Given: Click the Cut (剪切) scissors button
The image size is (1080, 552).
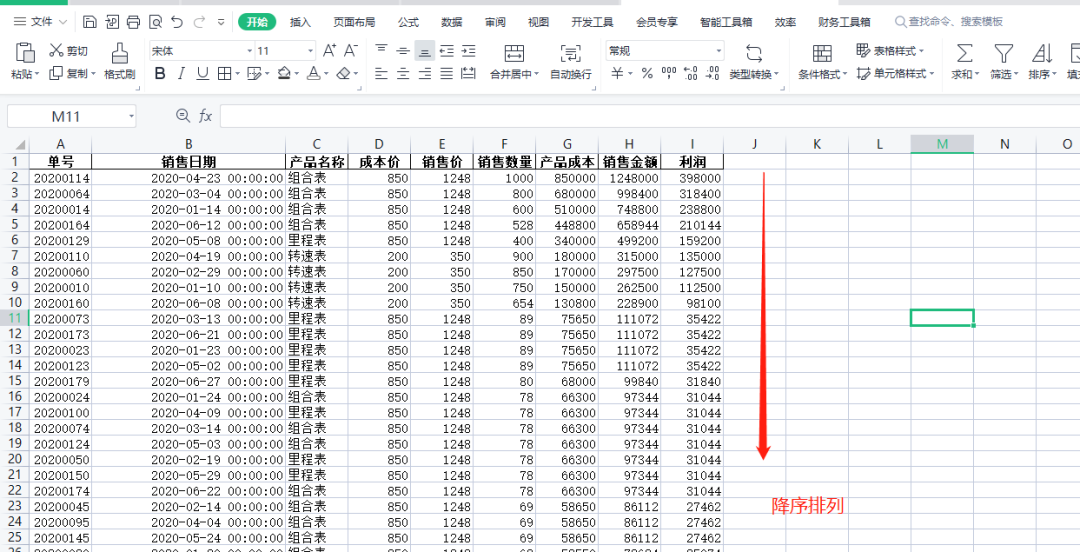Looking at the screenshot, I should (68, 51).
